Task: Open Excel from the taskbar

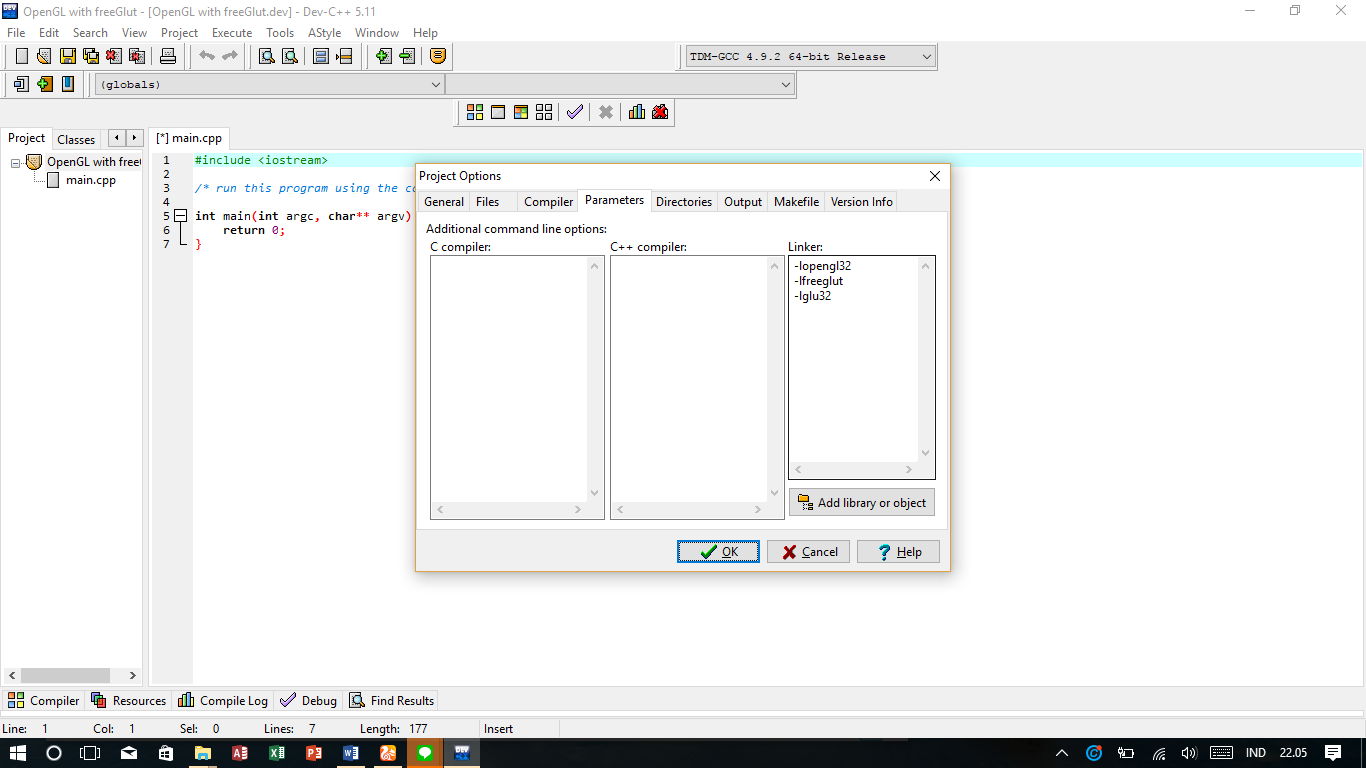Action: tap(277, 753)
